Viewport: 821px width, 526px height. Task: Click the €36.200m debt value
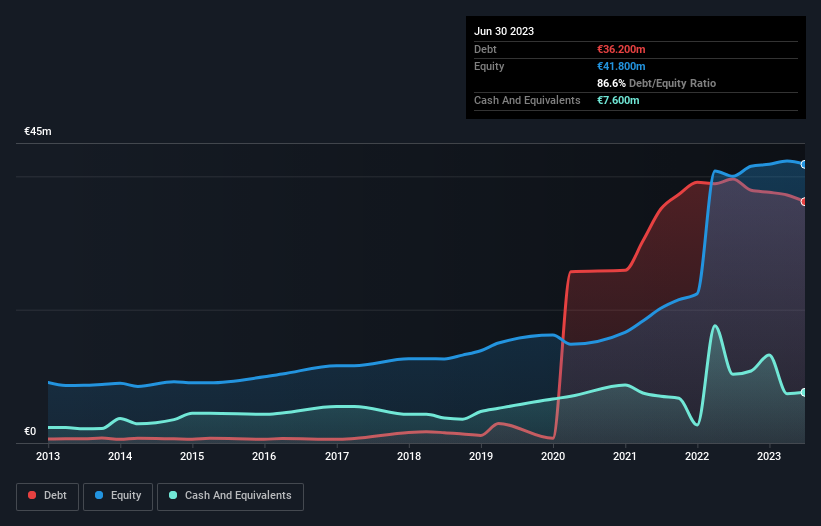coord(621,49)
